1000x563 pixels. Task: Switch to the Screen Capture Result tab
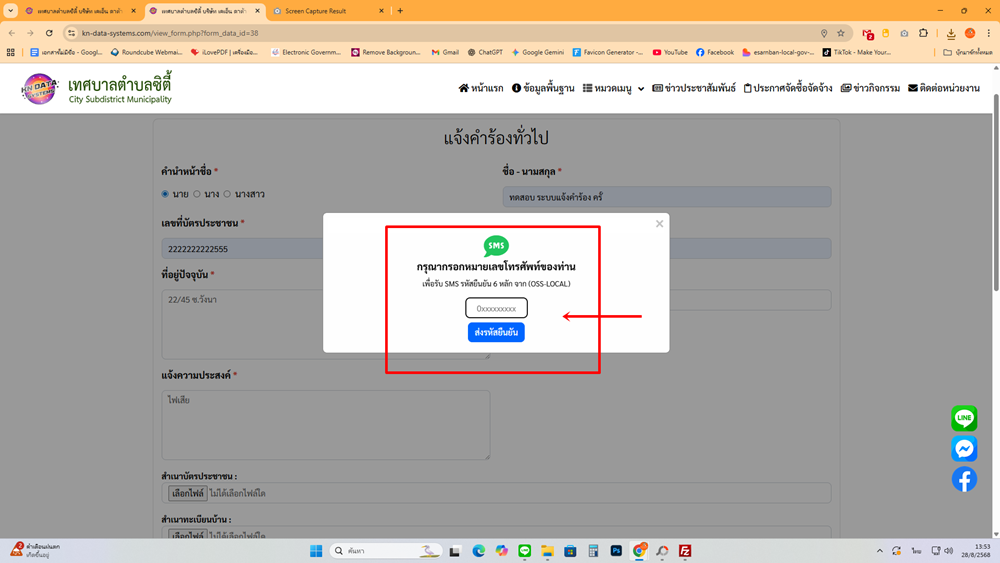(x=325, y=11)
